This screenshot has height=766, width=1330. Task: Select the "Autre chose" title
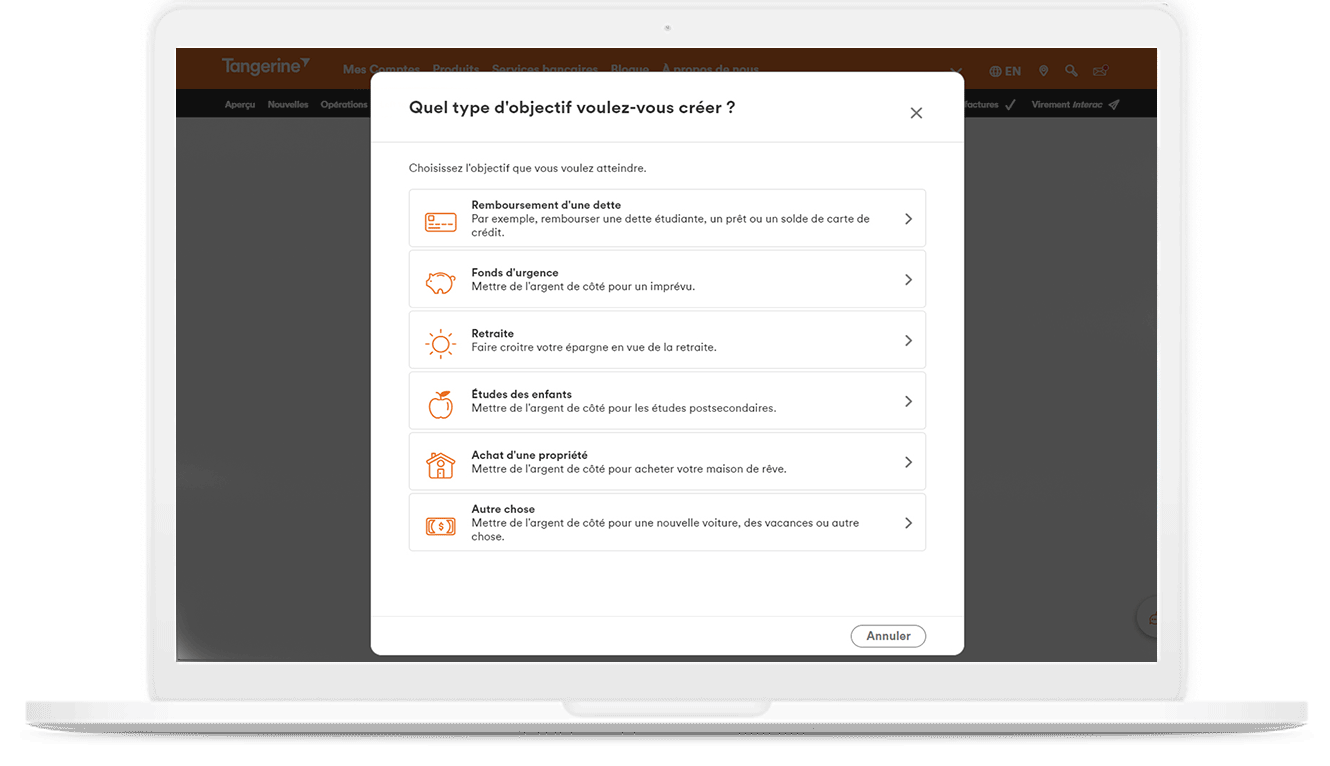pyautogui.click(x=503, y=509)
